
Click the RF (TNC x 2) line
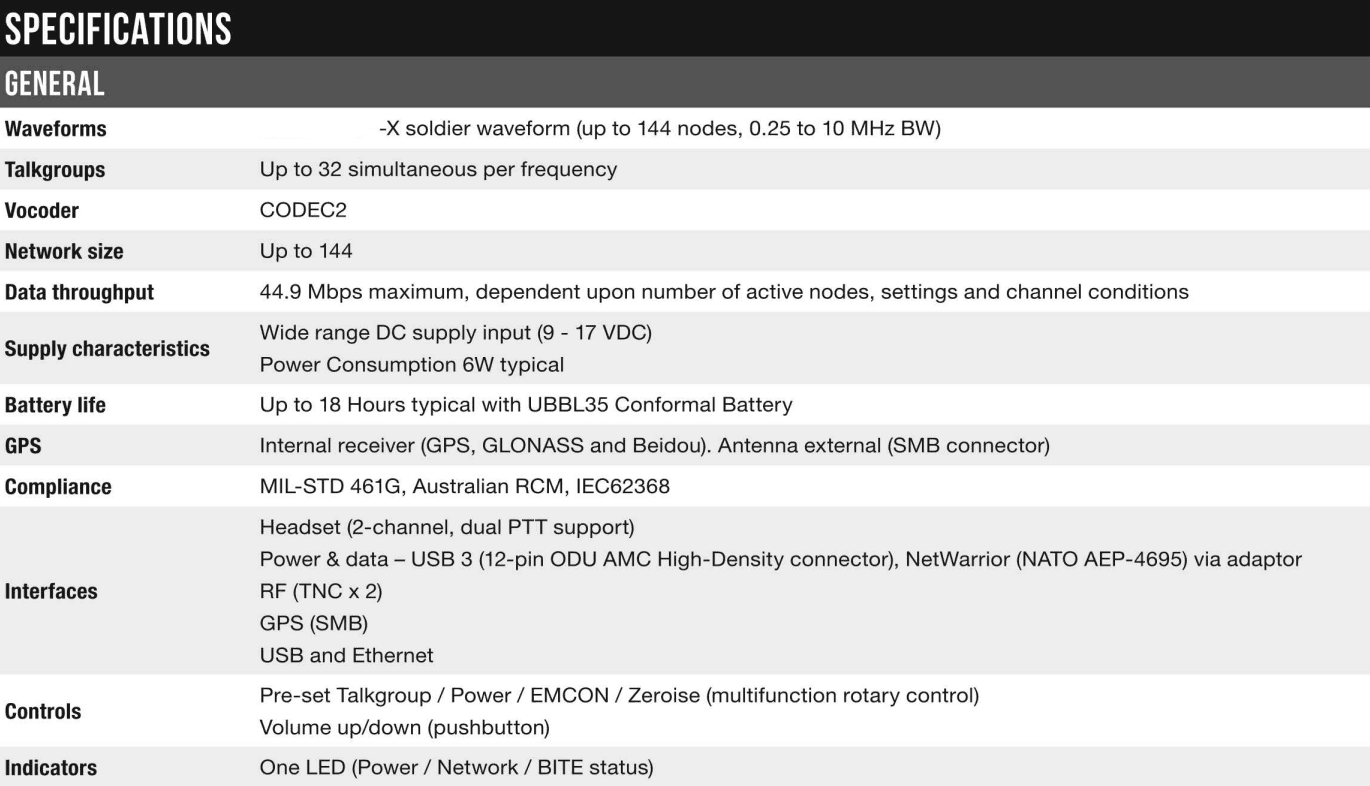[x=320, y=591]
